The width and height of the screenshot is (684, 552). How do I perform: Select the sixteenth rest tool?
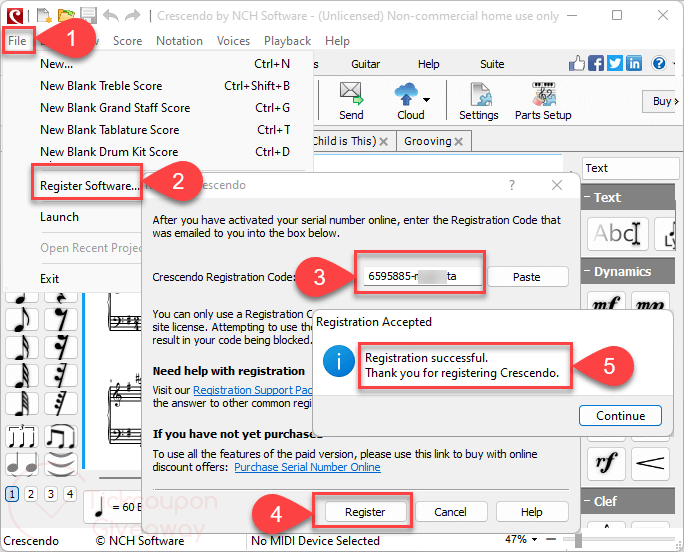coord(61,347)
